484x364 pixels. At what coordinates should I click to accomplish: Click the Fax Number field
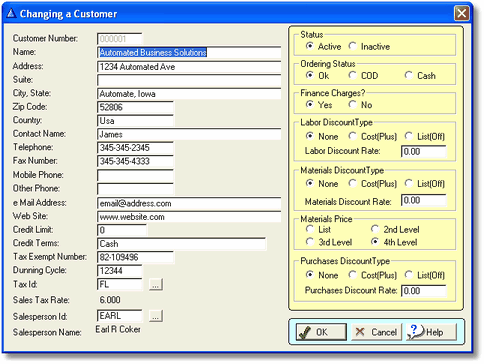[x=135, y=161]
